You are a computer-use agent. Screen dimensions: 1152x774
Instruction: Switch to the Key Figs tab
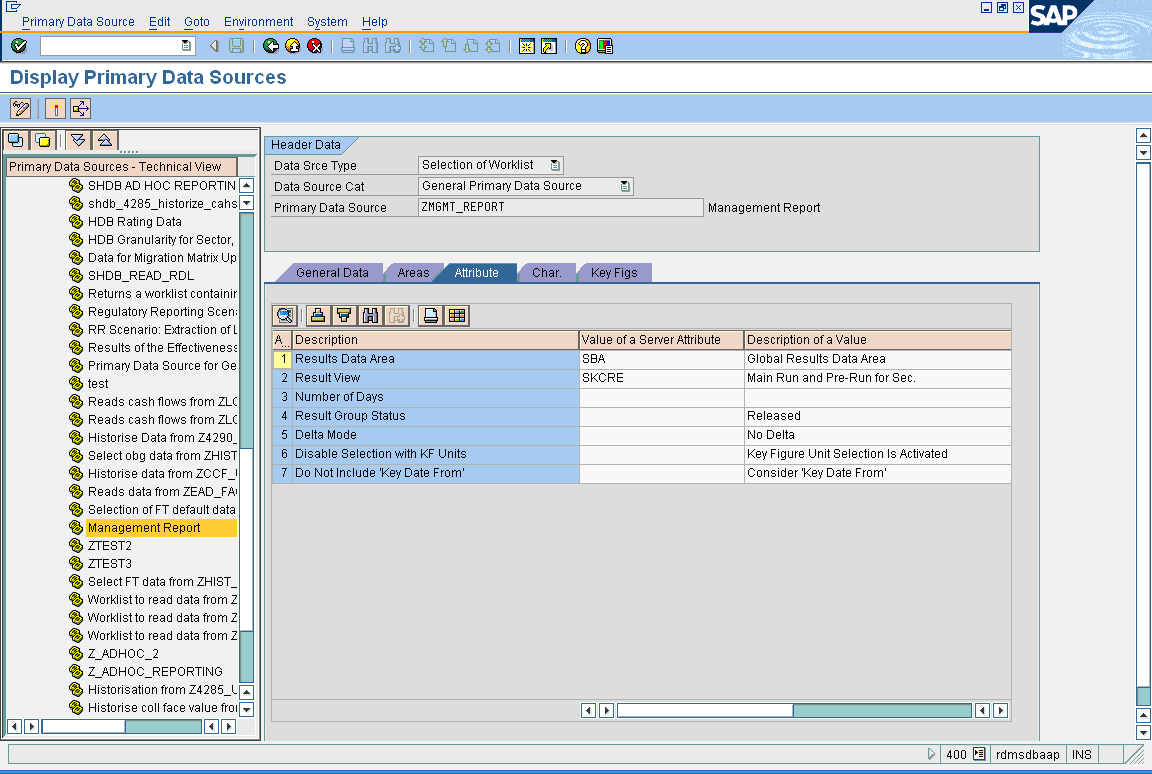613,272
